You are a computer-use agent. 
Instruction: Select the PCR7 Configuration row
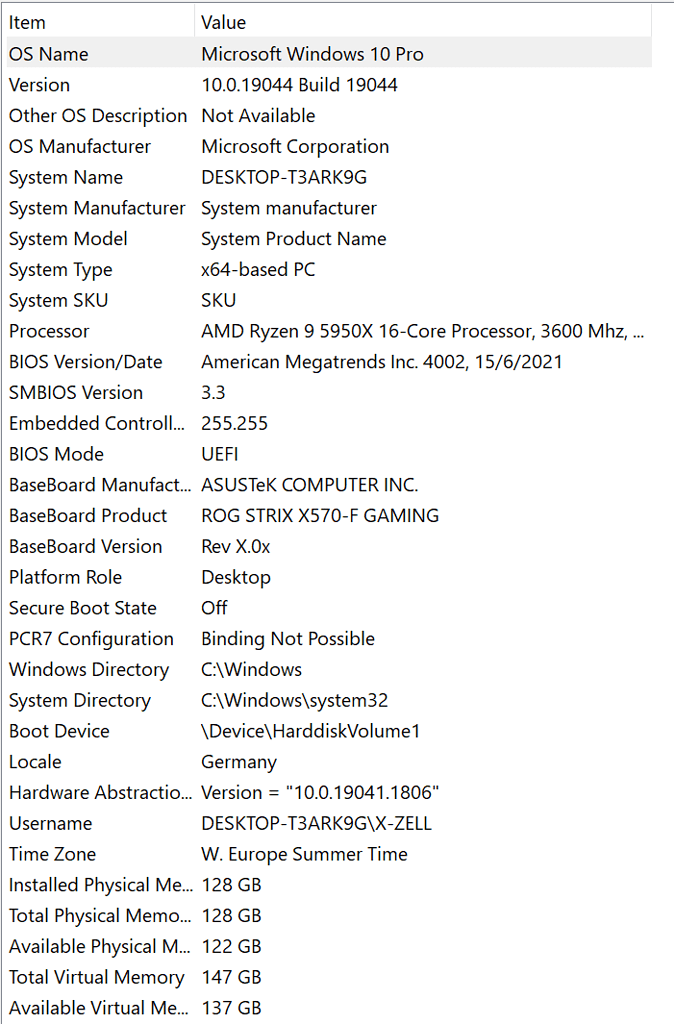329,639
